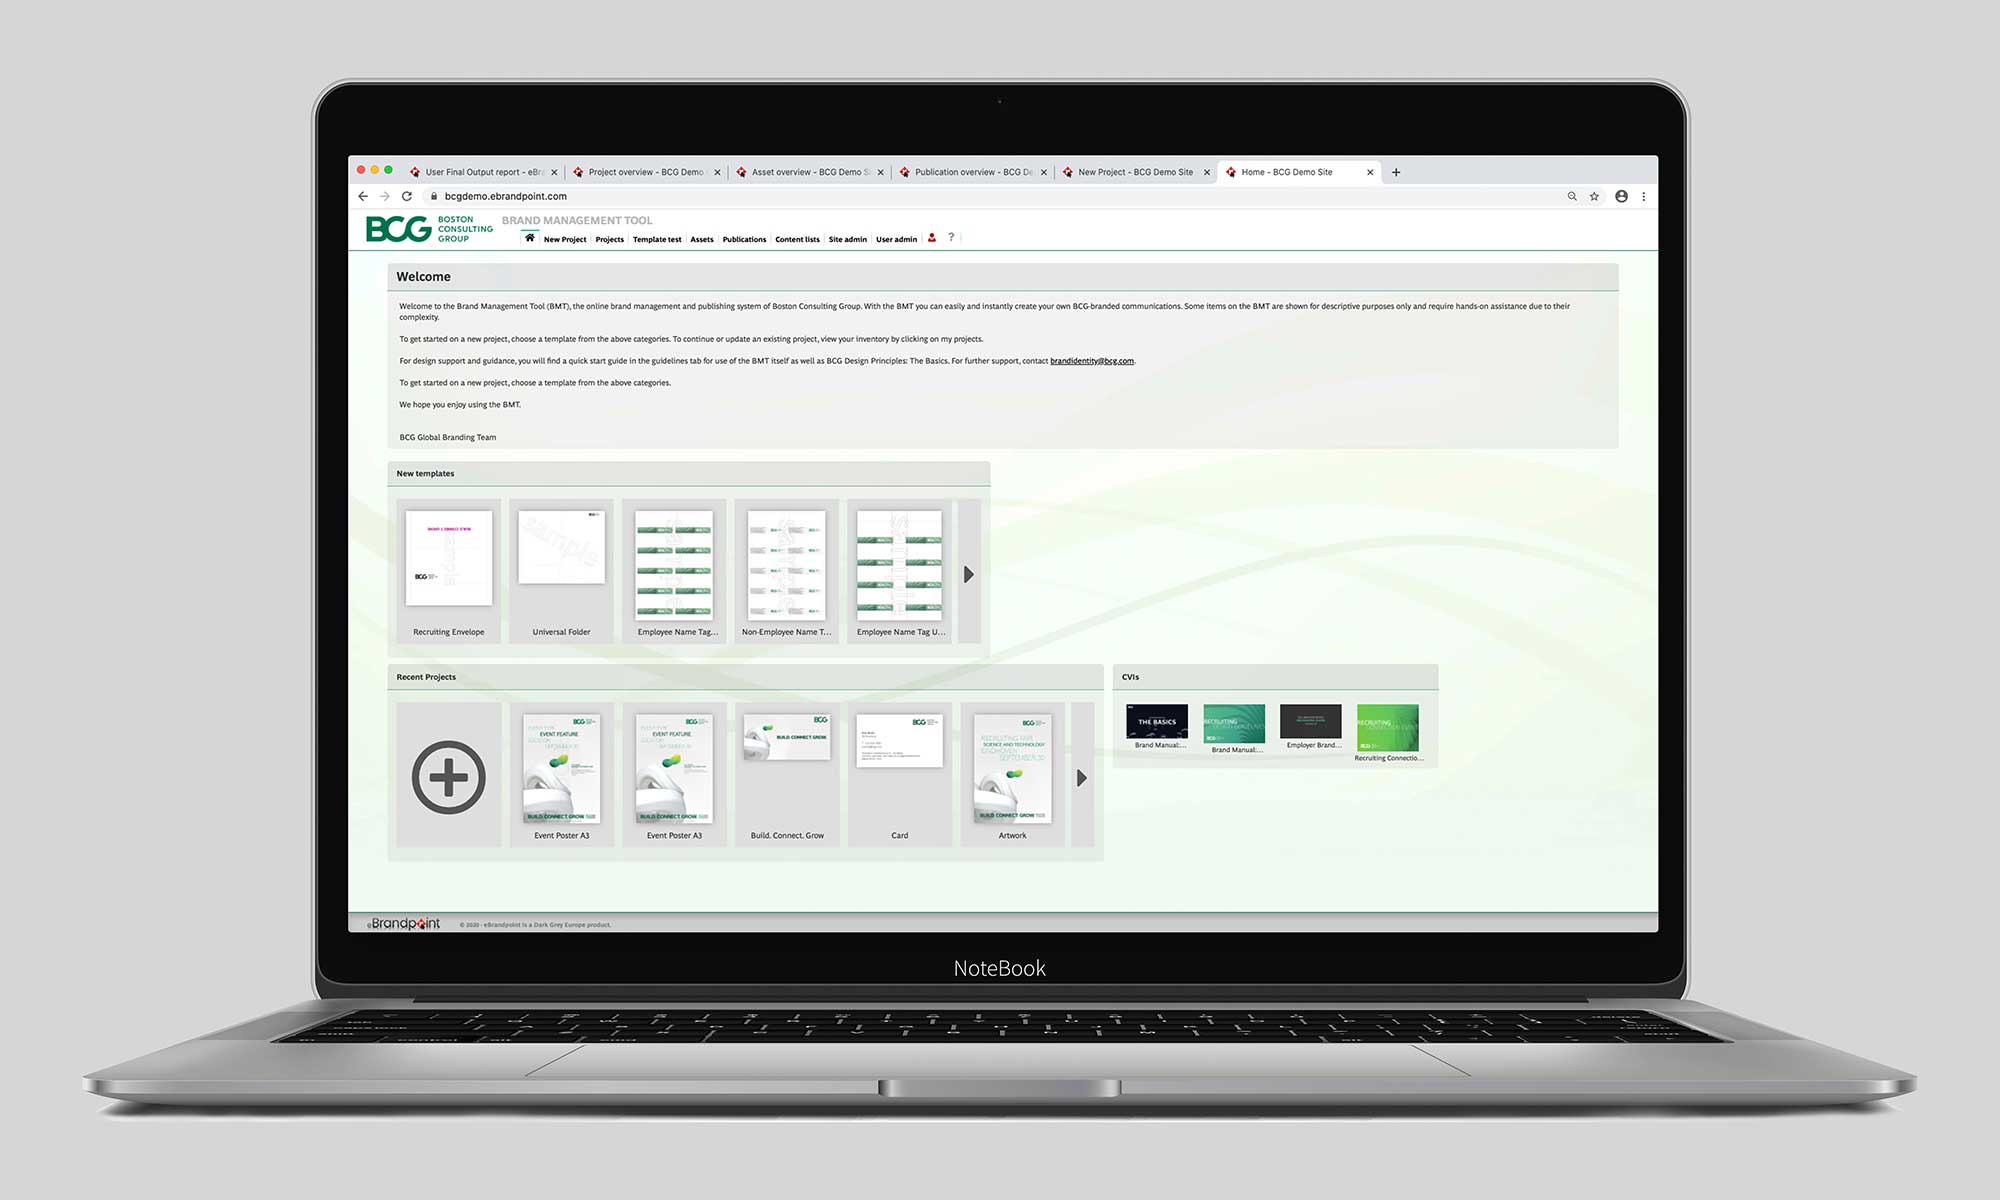
Task: Click the browser zoom magnifier icon
Action: (x=1572, y=197)
